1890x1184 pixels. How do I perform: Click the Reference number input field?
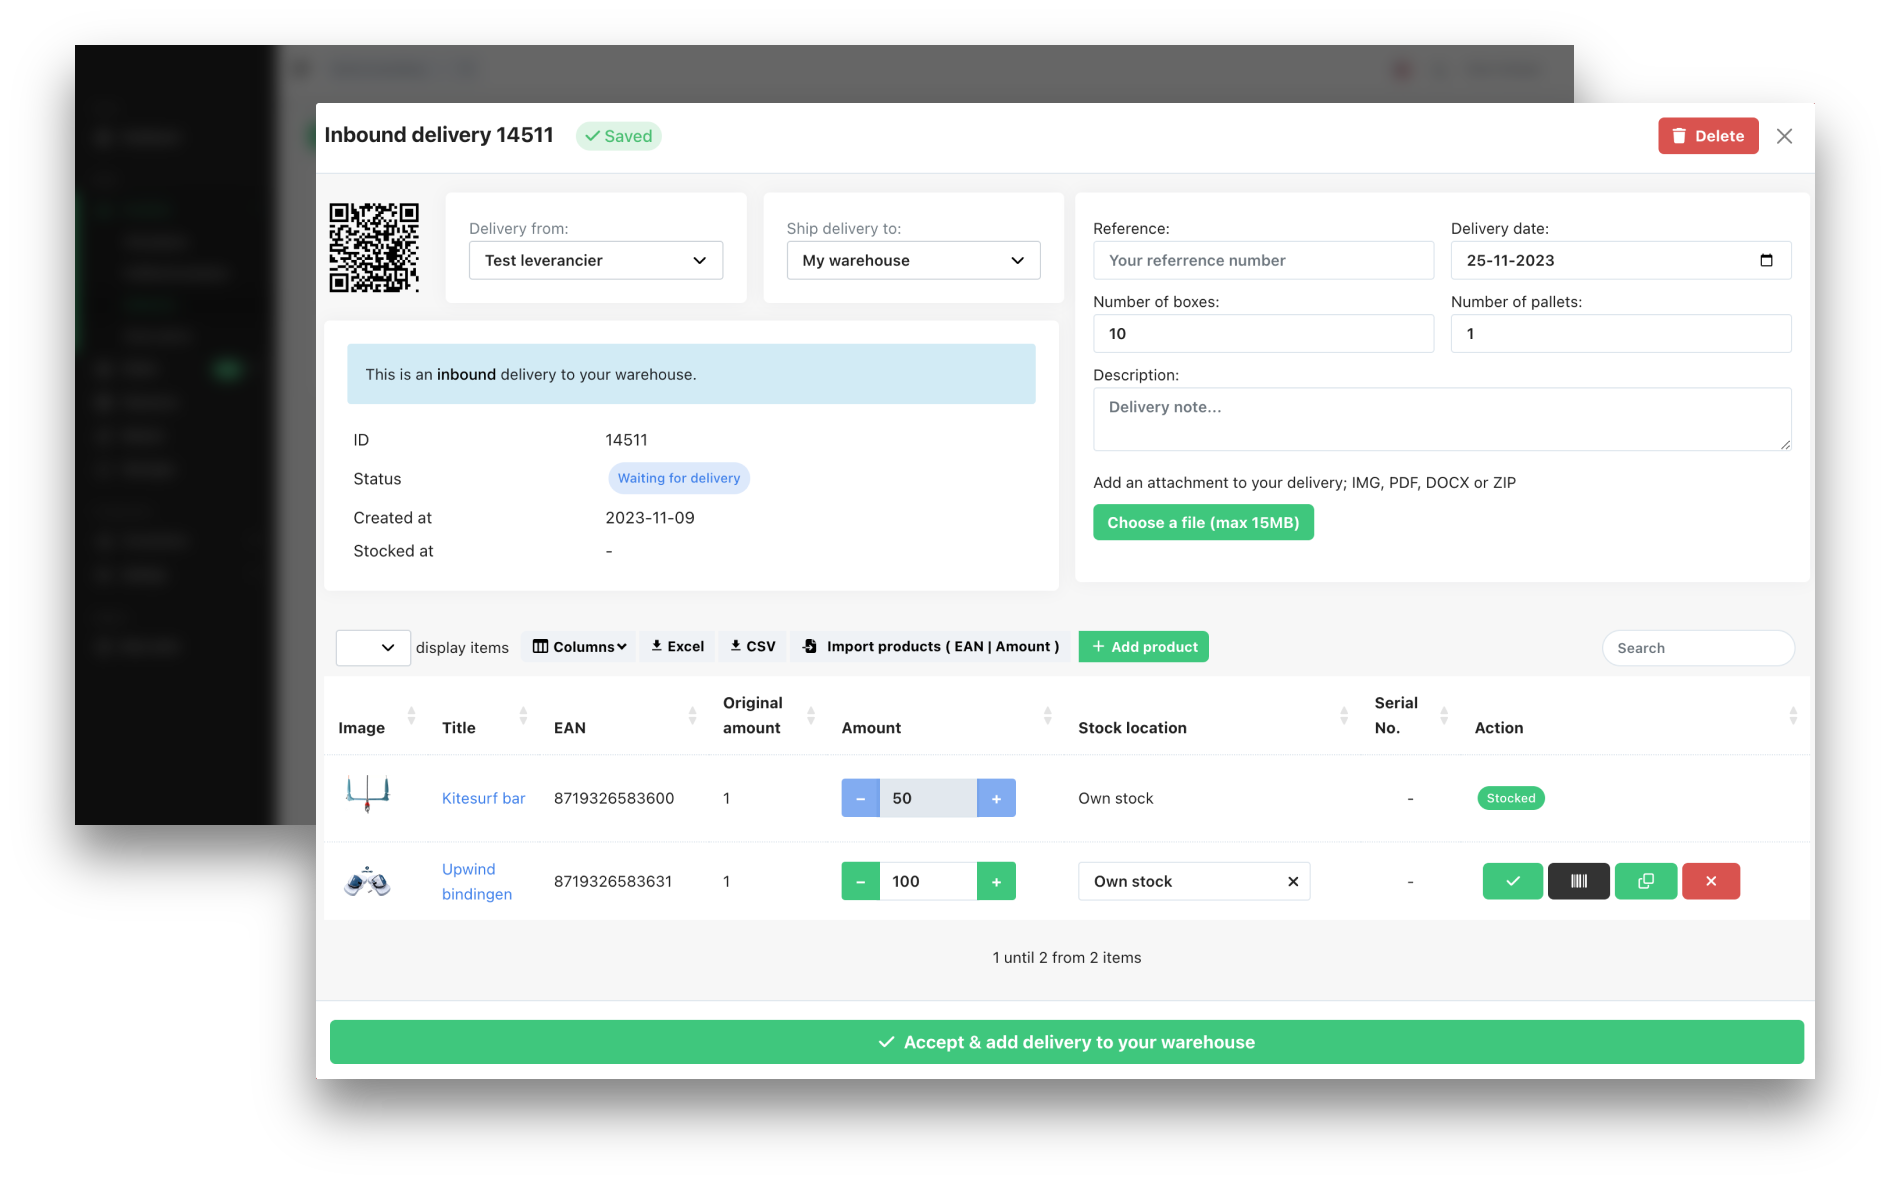coord(1263,260)
